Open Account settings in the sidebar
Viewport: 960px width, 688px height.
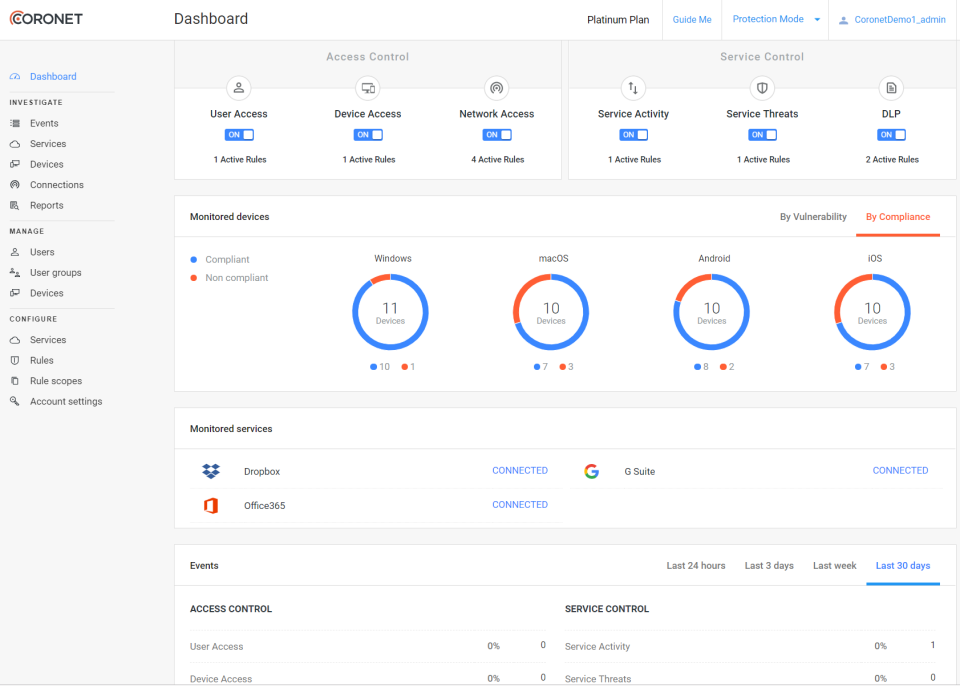(66, 401)
